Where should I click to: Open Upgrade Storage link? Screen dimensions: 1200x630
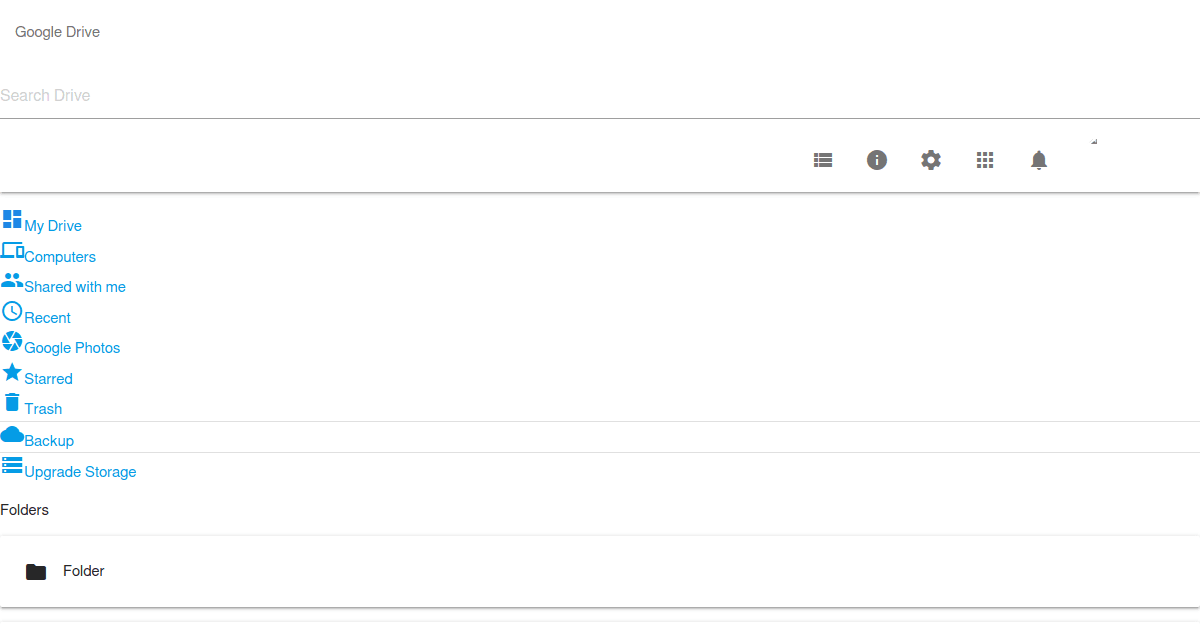(80, 471)
